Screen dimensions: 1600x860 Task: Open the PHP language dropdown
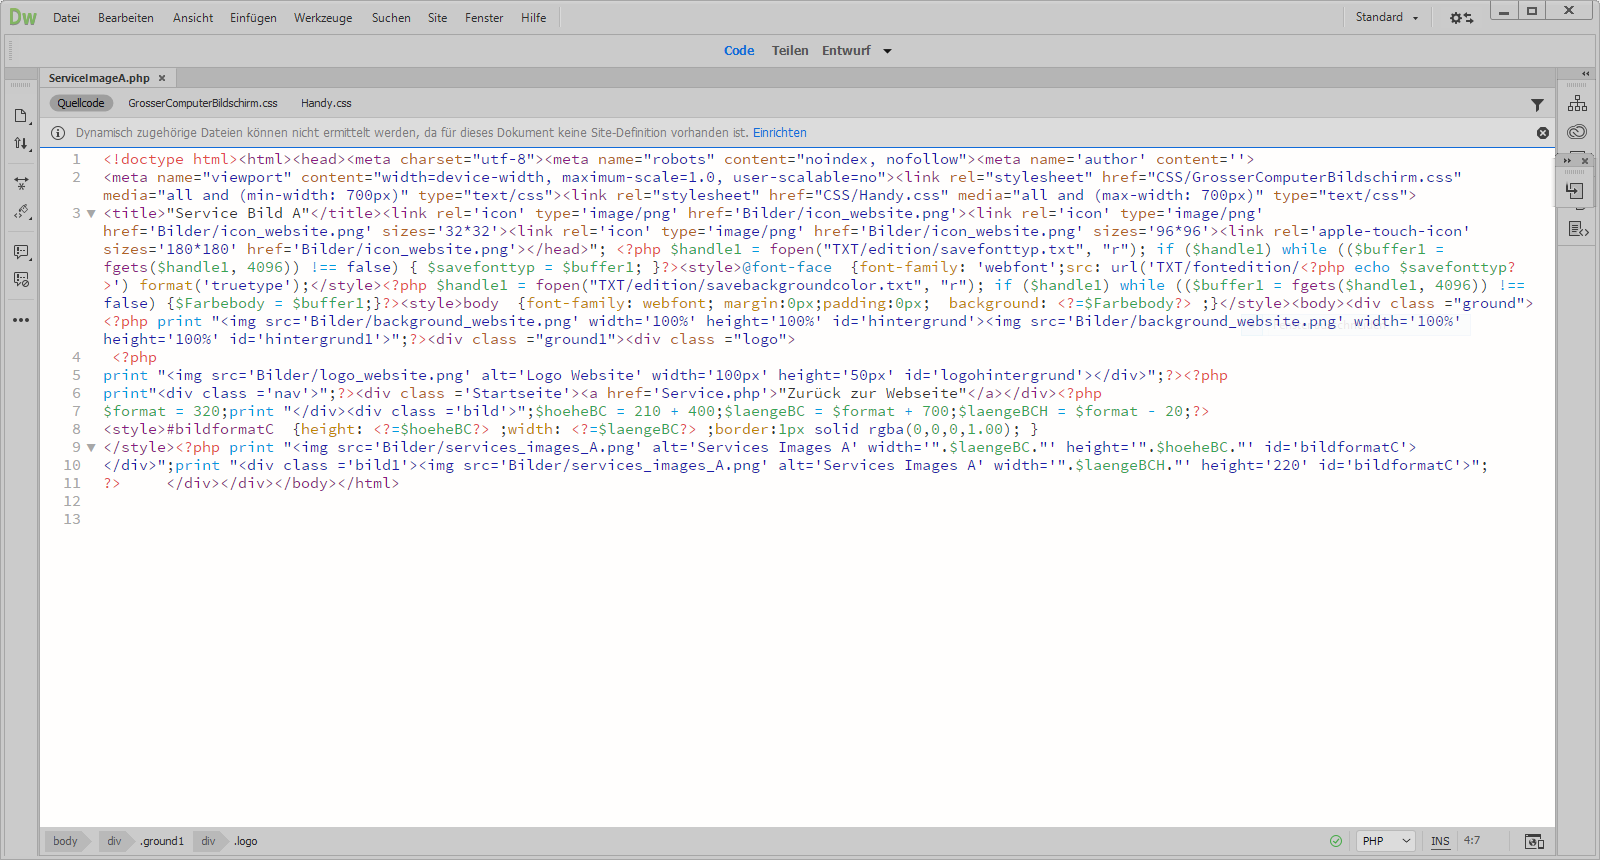click(x=1387, y=841)
